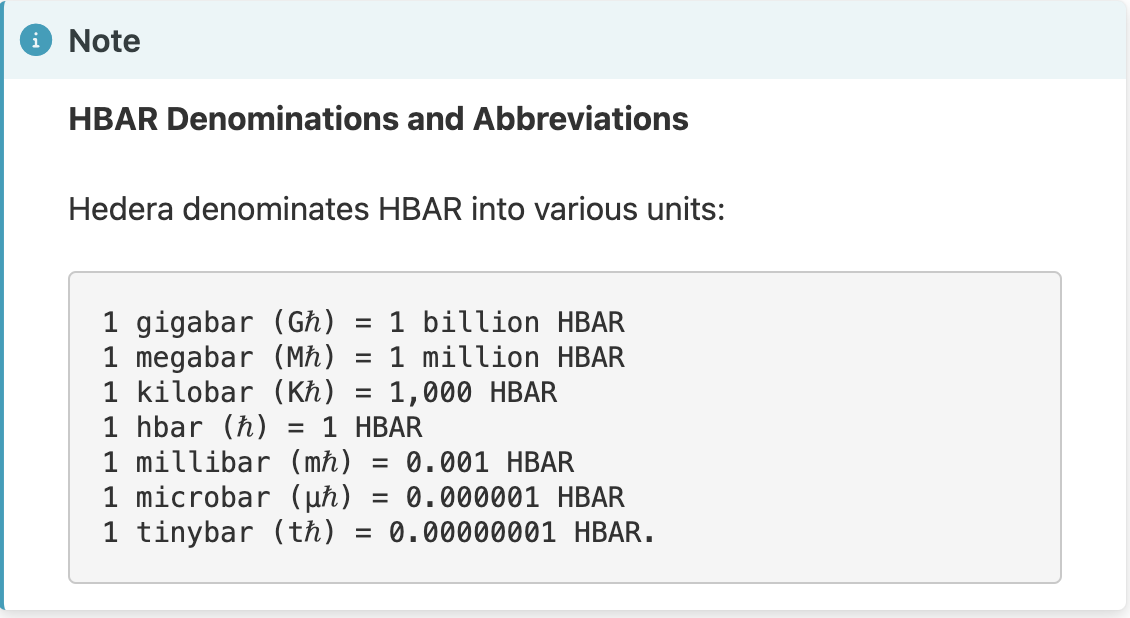1130x618 pixels.
Task: Click the sentence about Hedera denominating HBAR
Action: pyautogui.click(x=396, y=210)
